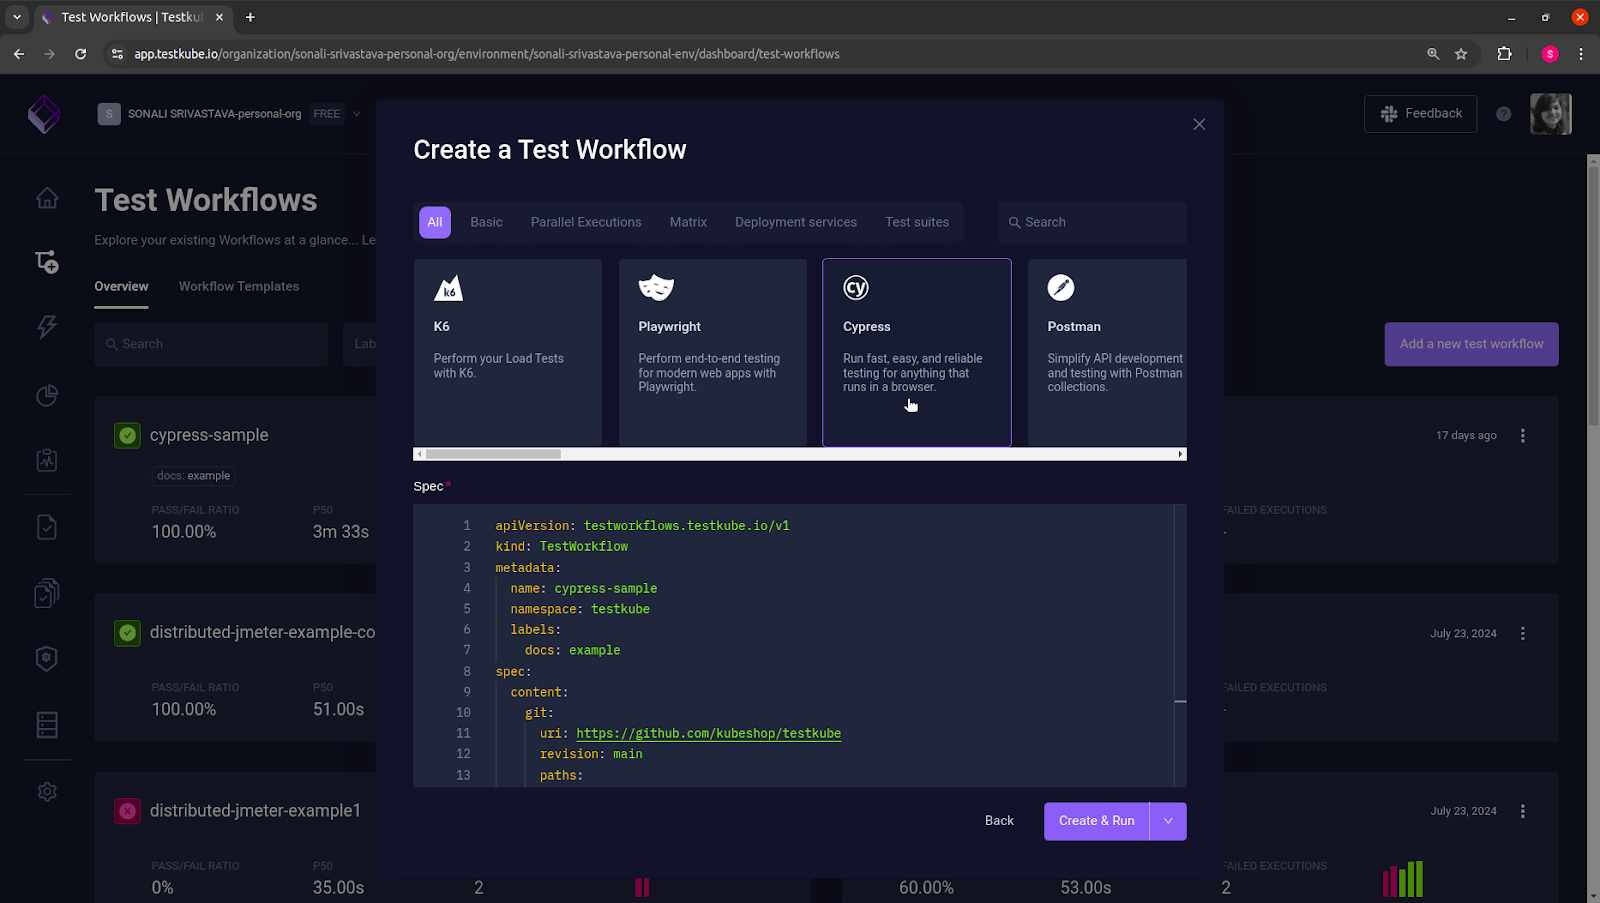Click the Back button in dialog
1600x903 pixels.
click(999, 821)
